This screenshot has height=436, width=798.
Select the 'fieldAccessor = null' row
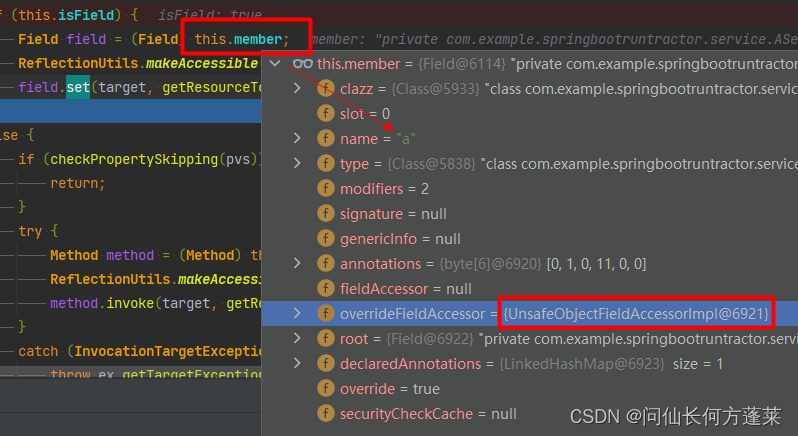(x=530, y=288)
